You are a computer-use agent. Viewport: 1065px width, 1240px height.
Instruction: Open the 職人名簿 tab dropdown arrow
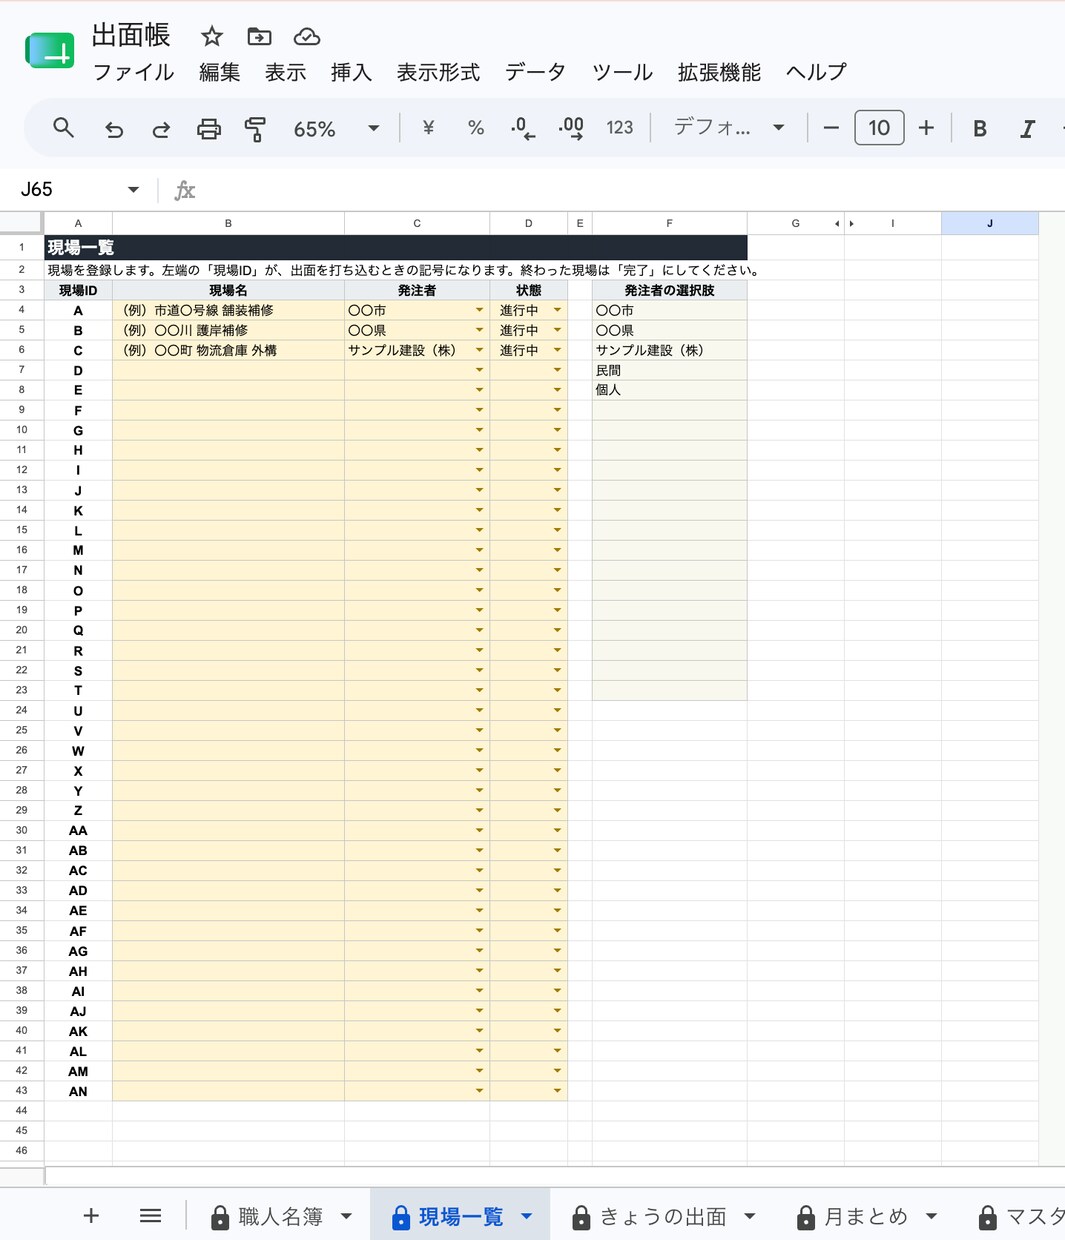tap(346, 1217)
